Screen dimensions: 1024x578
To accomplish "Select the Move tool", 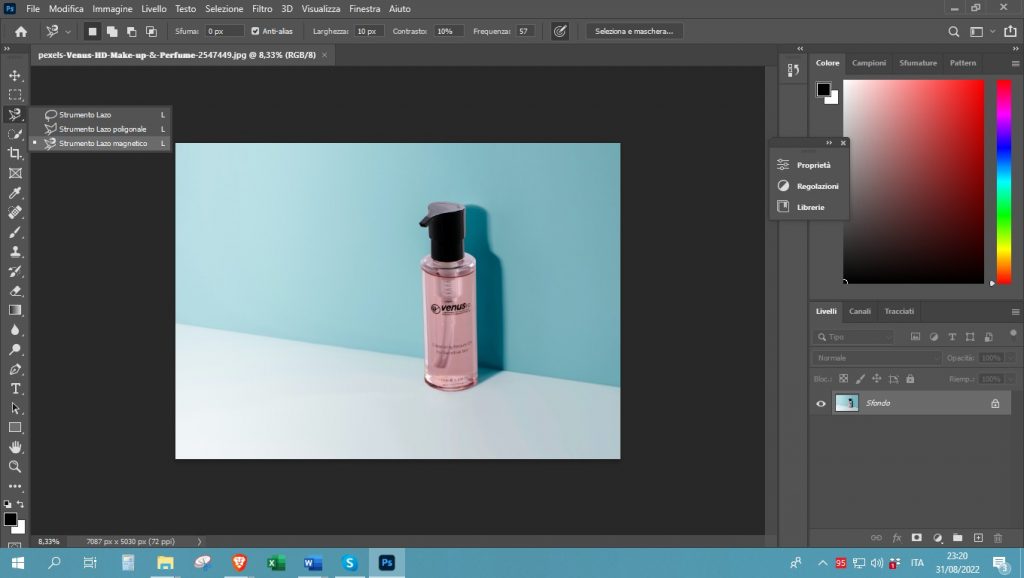I will [x=15, y=76].
